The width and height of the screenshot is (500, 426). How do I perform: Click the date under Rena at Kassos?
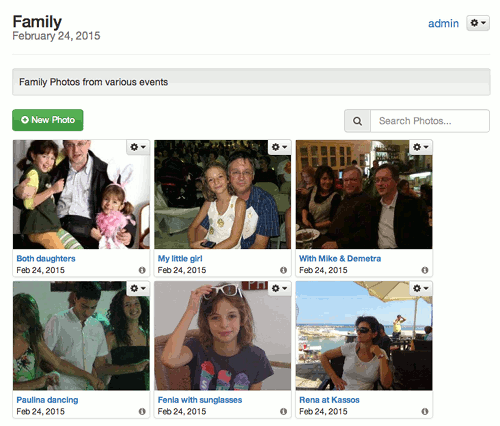point(323,411)
